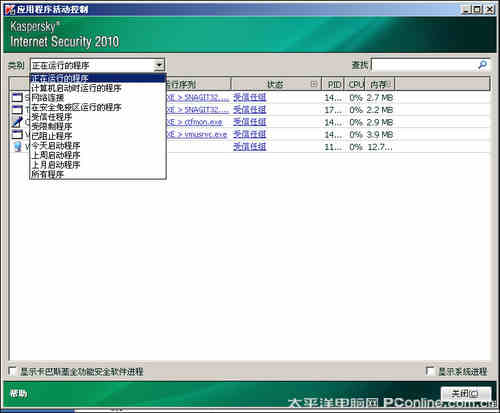The image size is (500, 413).
Task: Click the program icon in the 2.2 MB row
Action: (x=17, y=110)
